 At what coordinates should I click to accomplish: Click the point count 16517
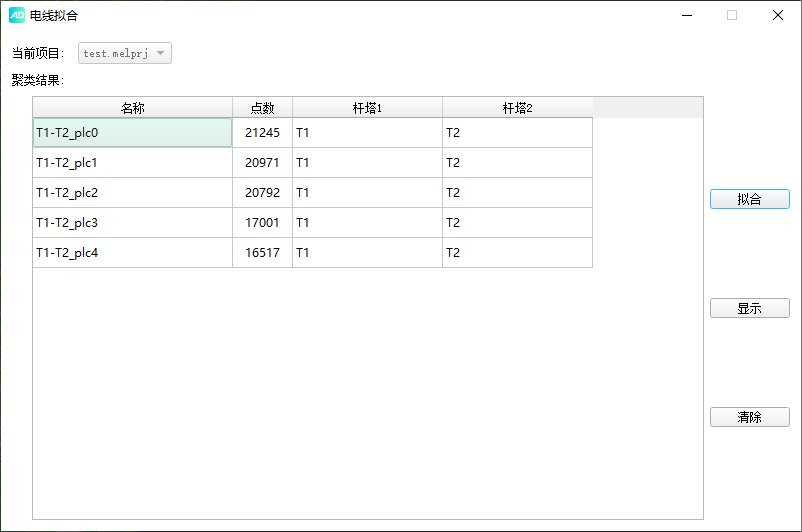point(262,253)
